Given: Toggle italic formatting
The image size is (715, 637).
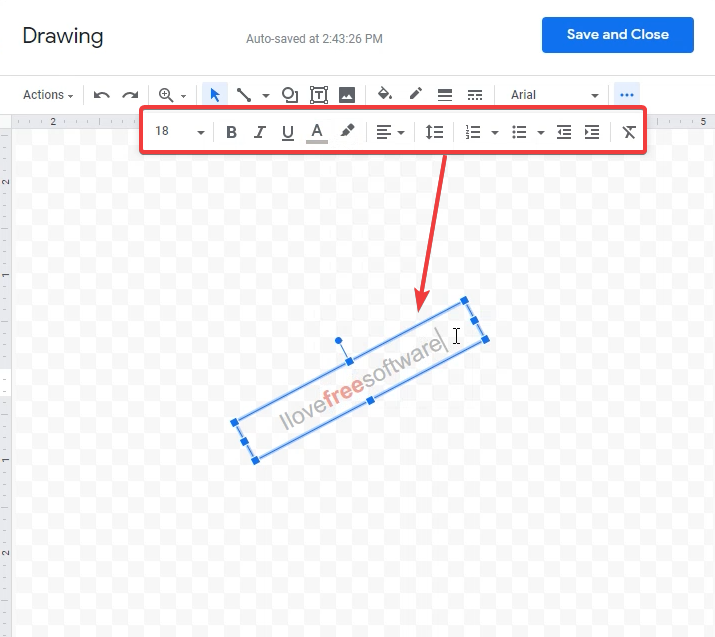Looking at the screenshot, I should tap(259, 132).
